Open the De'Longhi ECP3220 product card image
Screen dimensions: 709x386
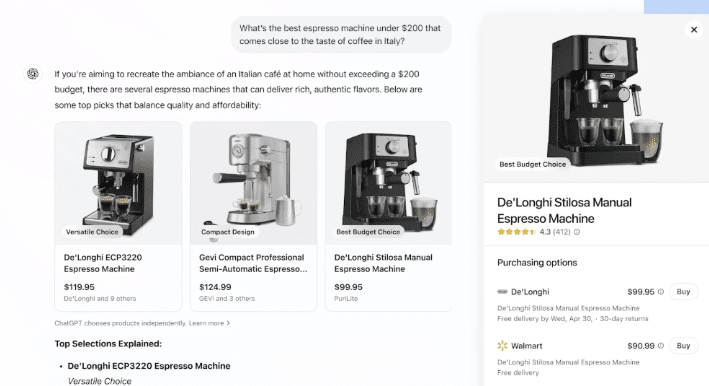(x=118, y=183)
